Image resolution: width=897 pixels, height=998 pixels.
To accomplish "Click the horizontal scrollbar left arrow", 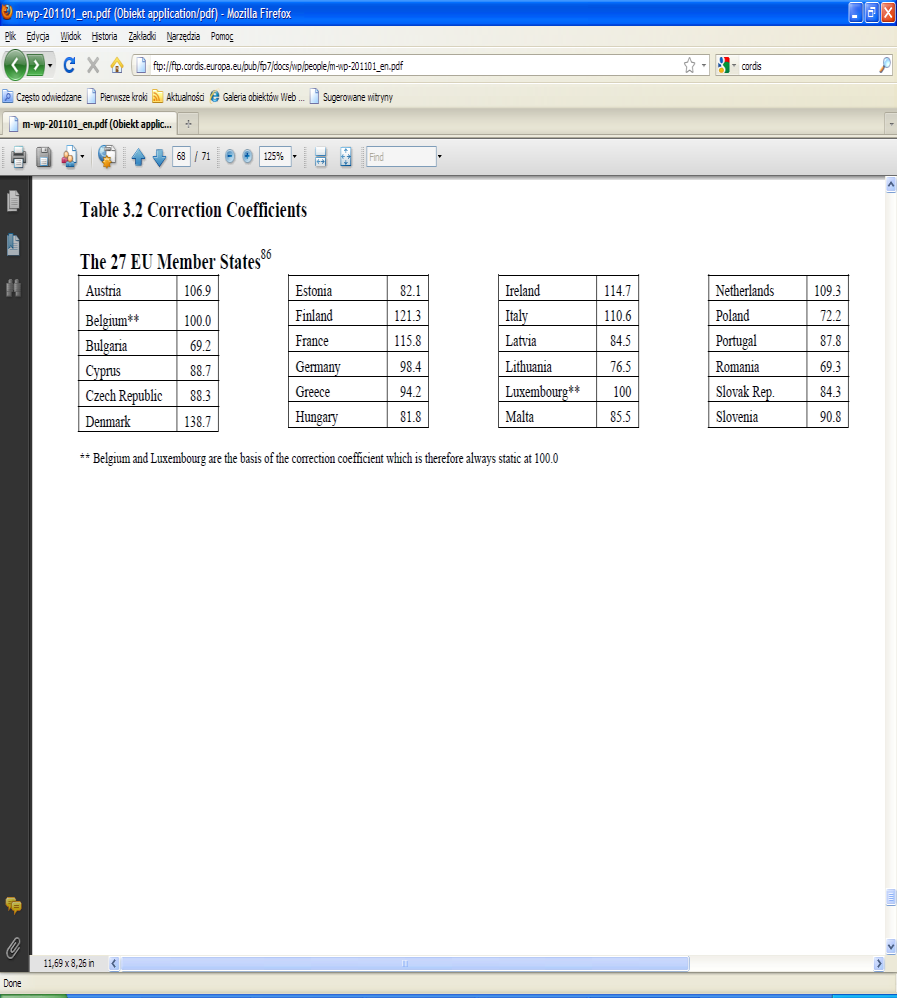I will (x=114, y=963).
